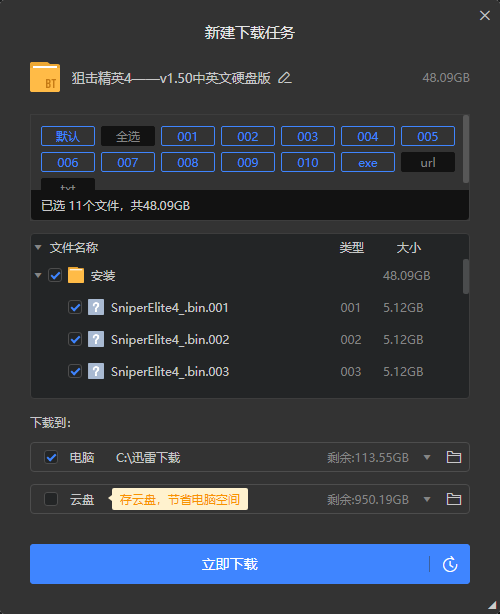500x614 pixels.
Task: Click file icon of SniperElite4_.bin.001
Action: (x=96, y=307)
